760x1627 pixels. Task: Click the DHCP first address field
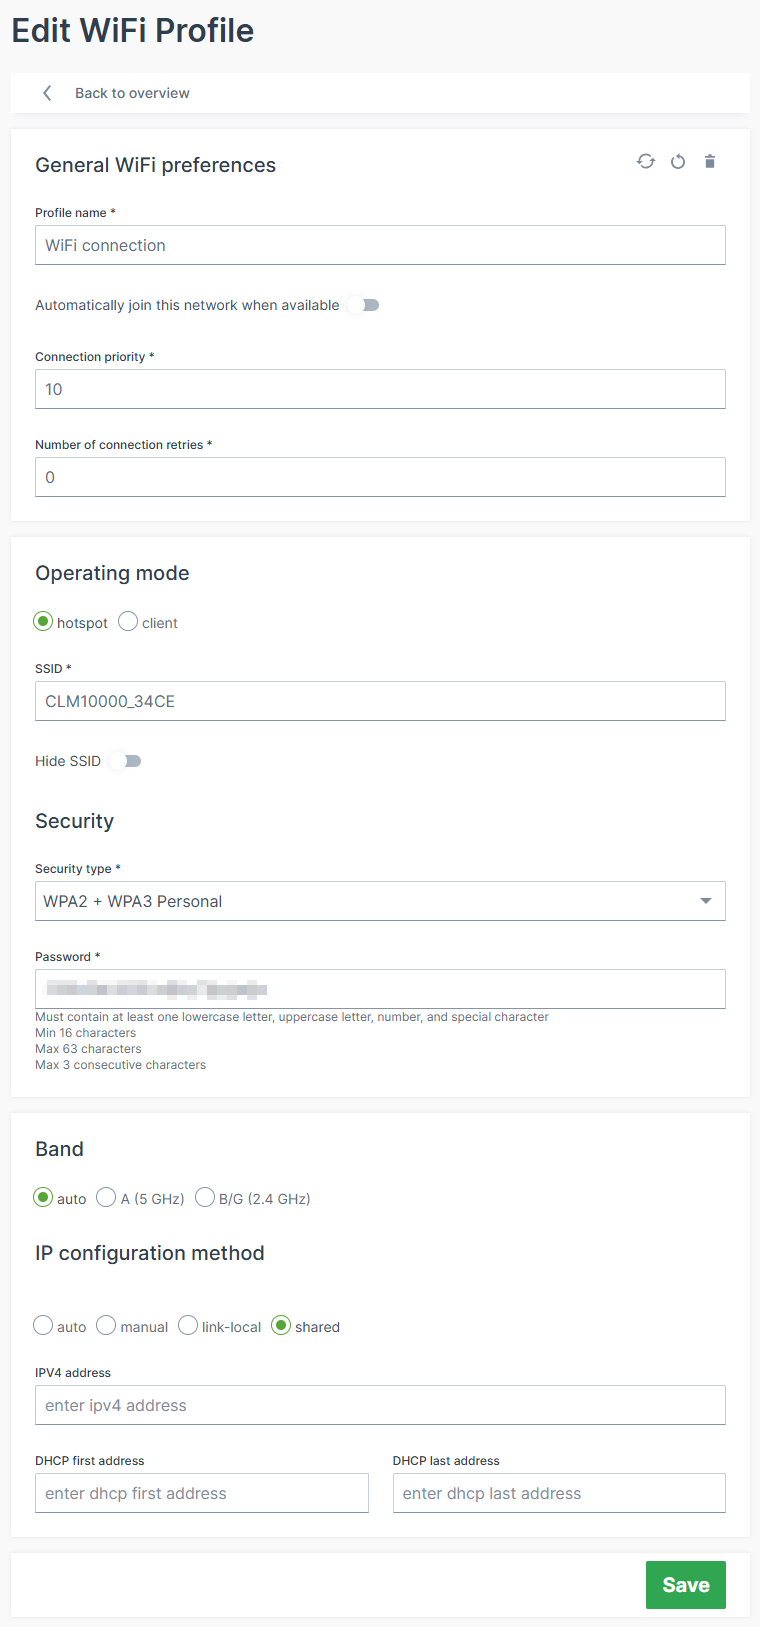(201, 1492)
